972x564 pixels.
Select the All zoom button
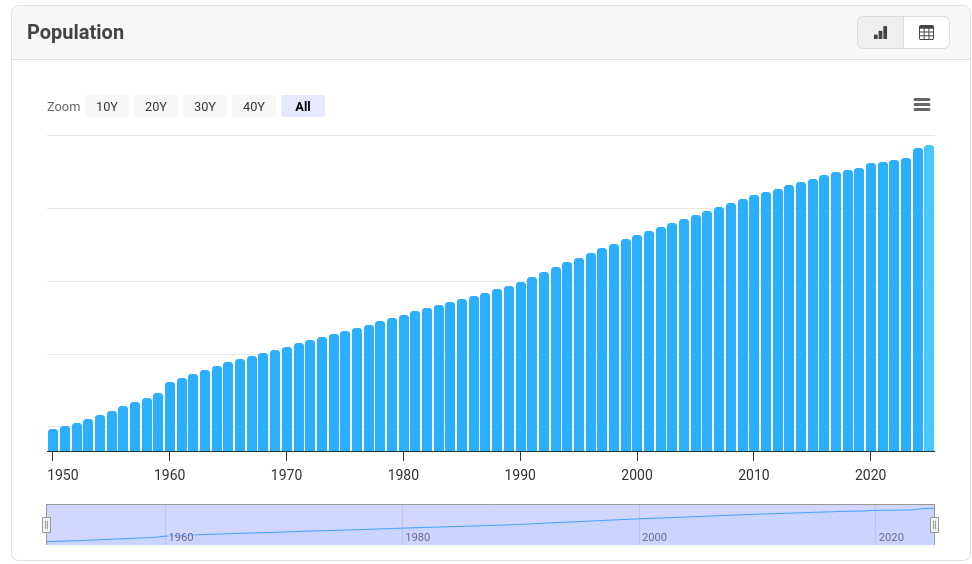[303, 106]
